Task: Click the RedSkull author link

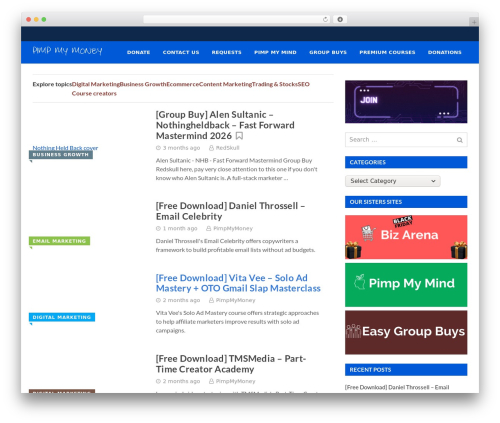Action: click(x=227, y=148)
